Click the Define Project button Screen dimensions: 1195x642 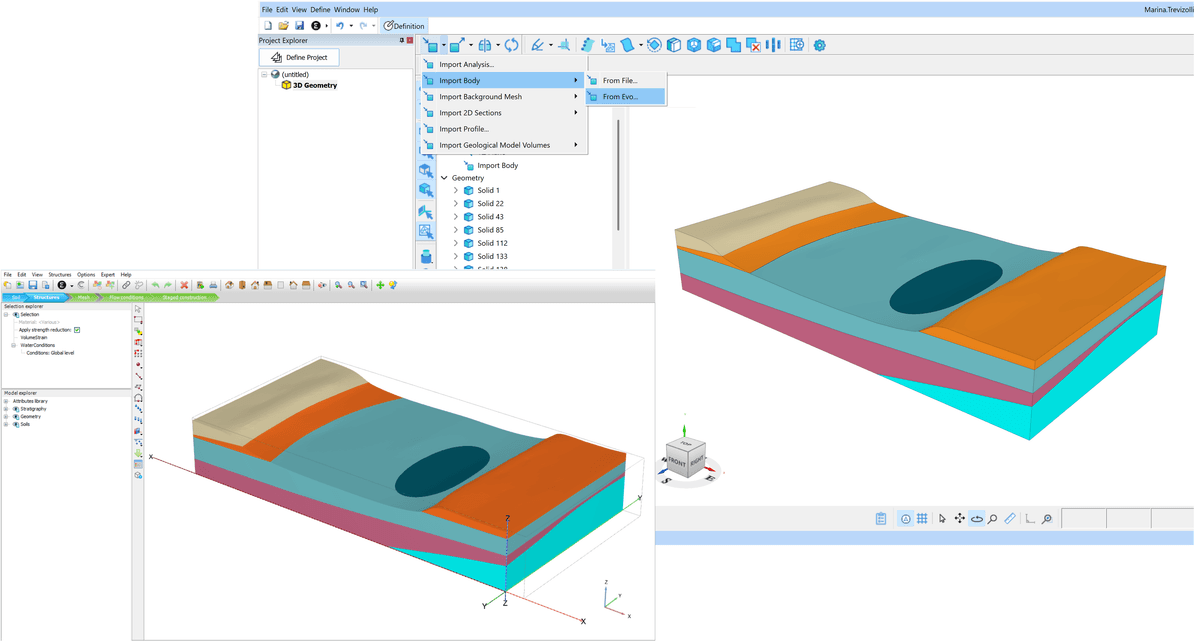pyautogui.click(x=299, y=57)
